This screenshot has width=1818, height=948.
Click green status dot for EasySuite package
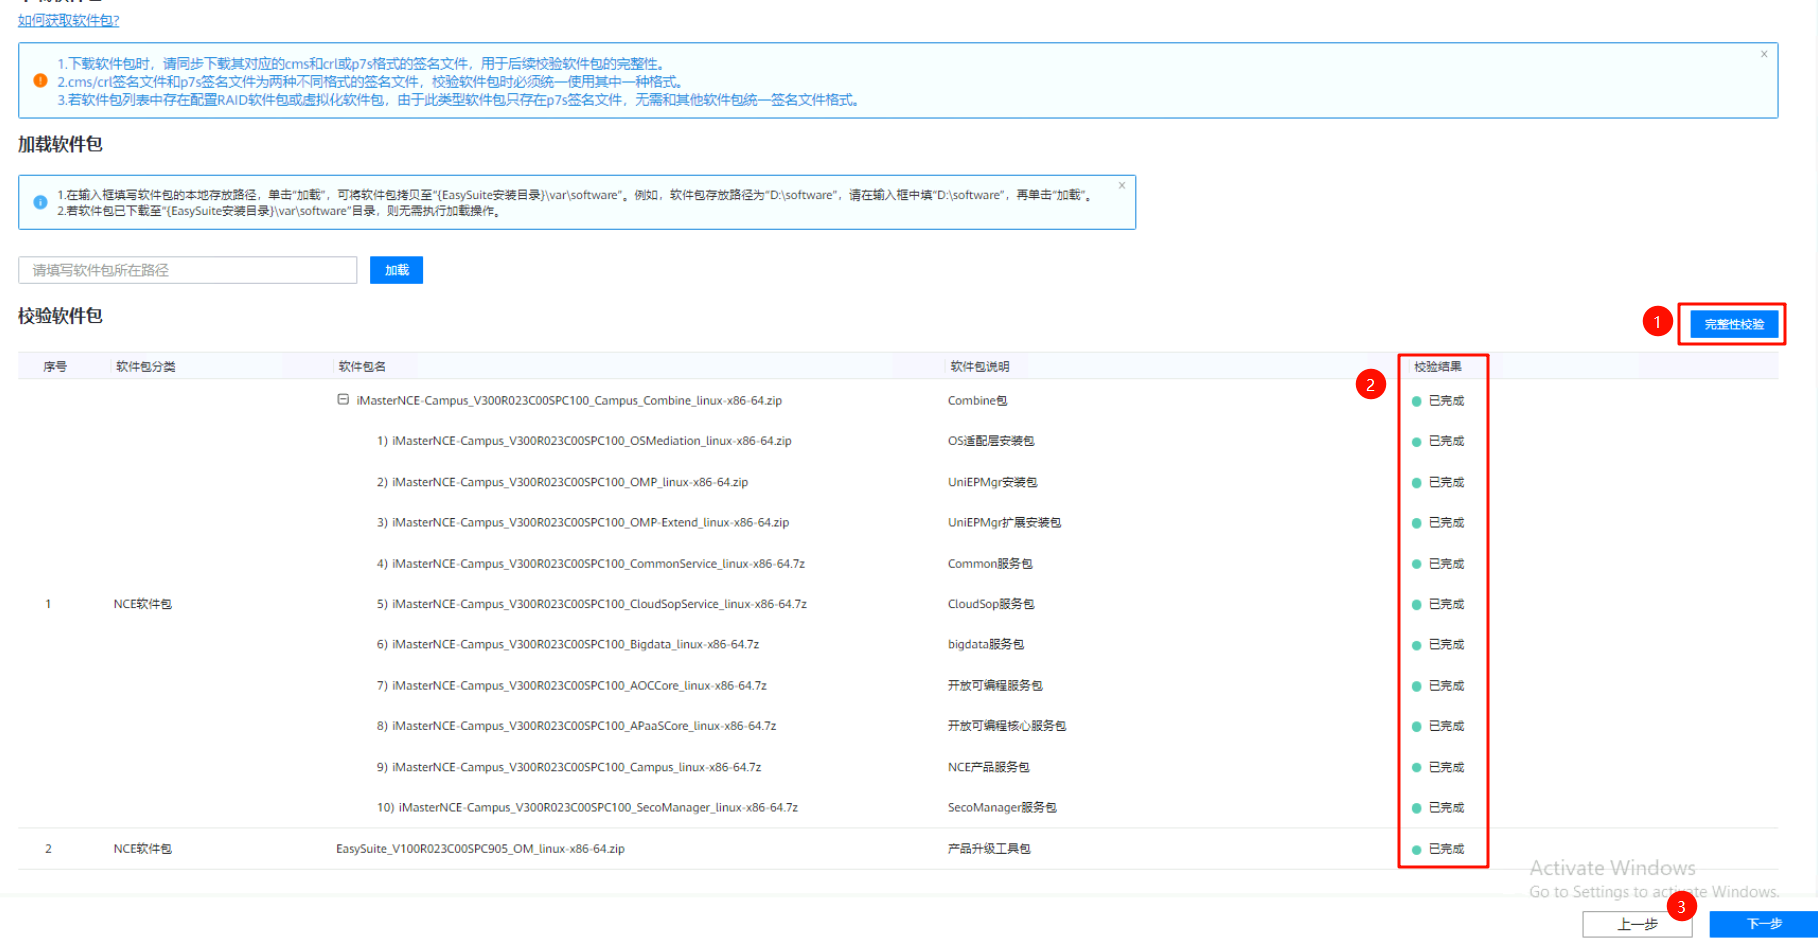point(1416,849)
